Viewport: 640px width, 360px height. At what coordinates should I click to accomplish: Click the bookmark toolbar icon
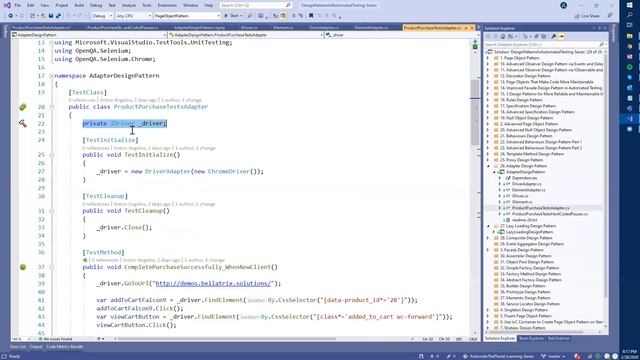coord(311,16)
